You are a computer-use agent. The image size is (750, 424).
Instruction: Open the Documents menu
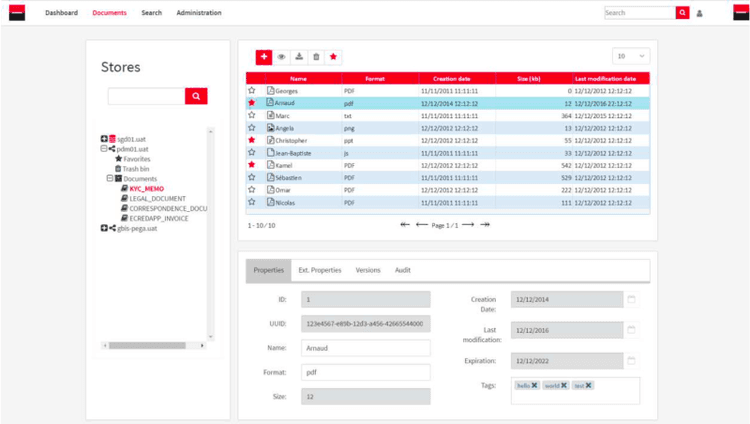click(x=110, y=13)
